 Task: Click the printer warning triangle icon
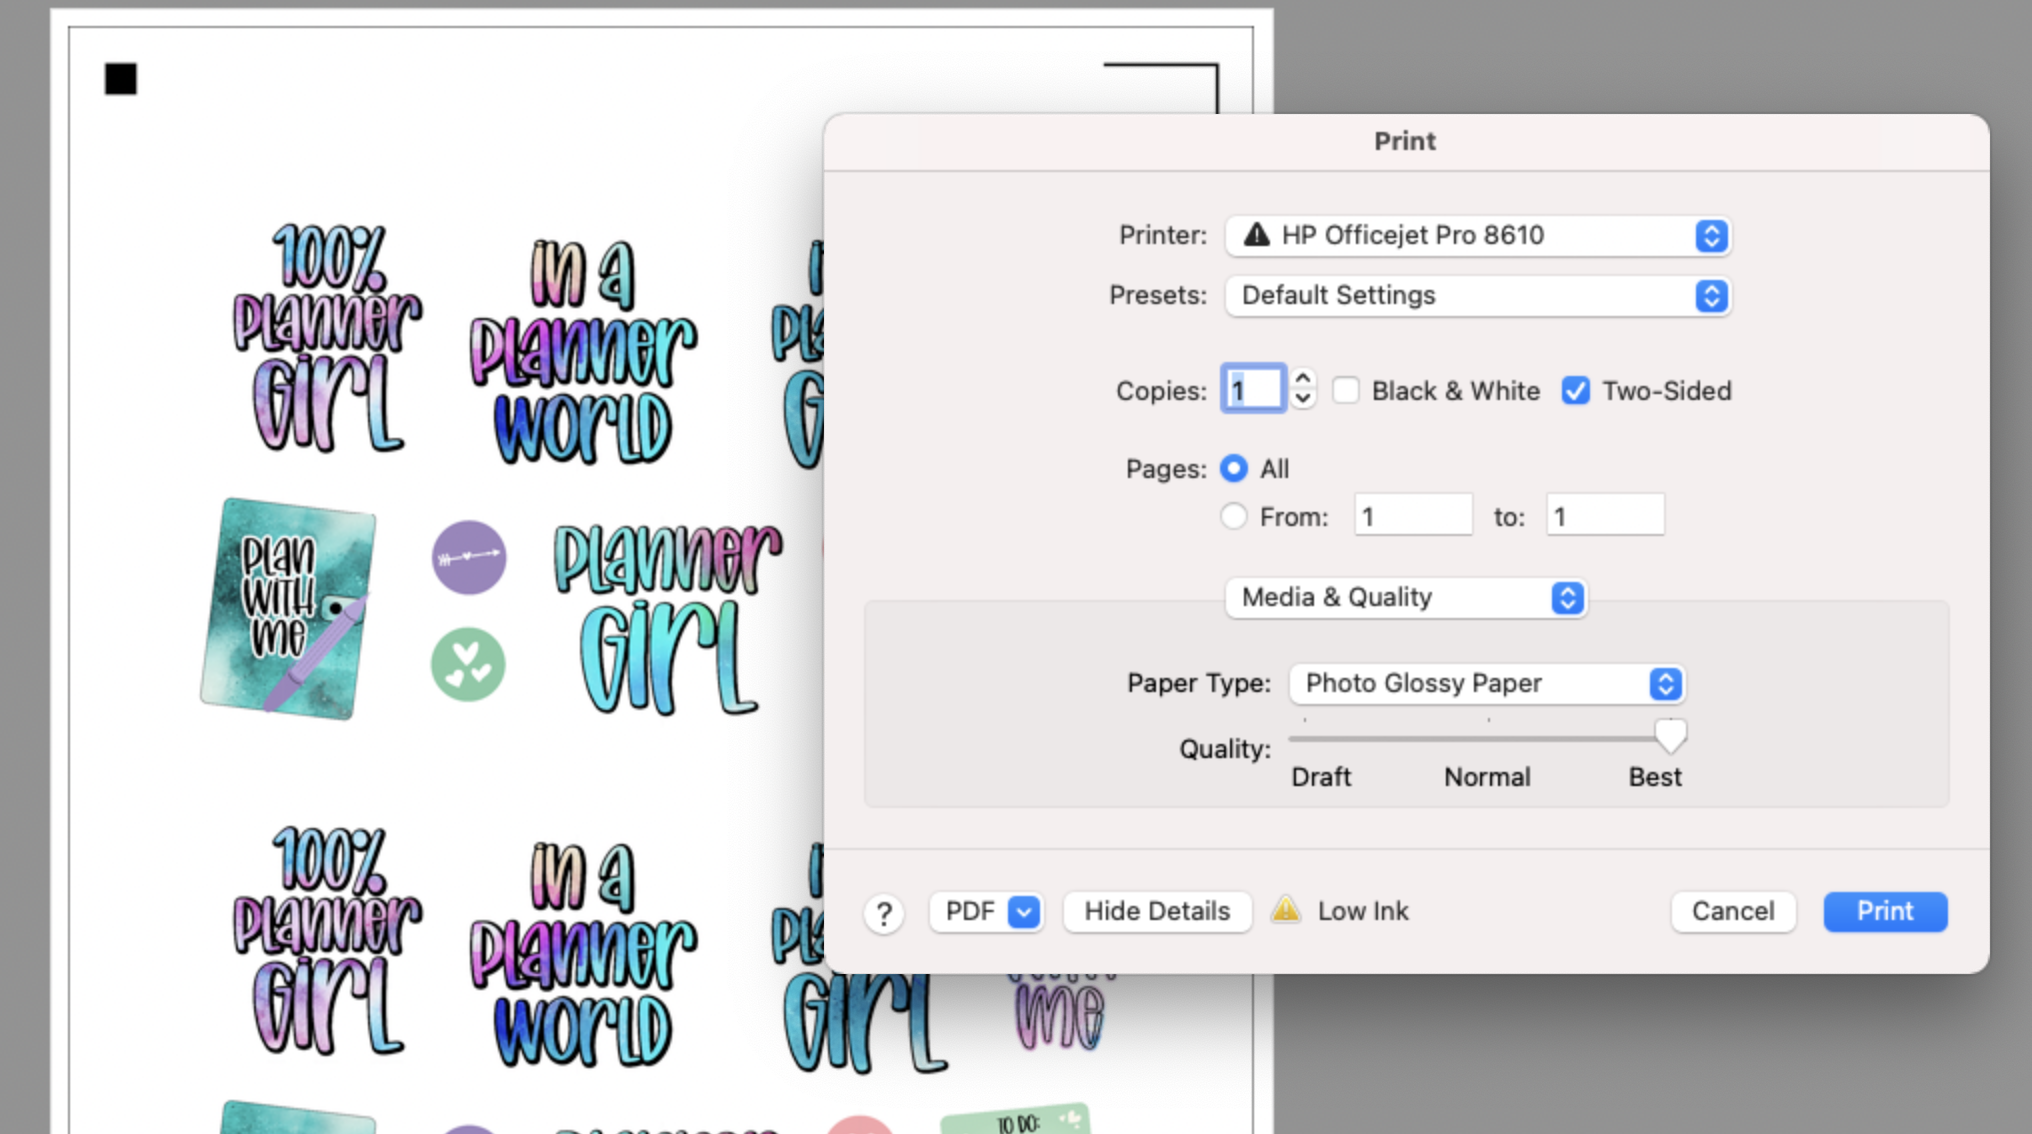(1256, 235)
